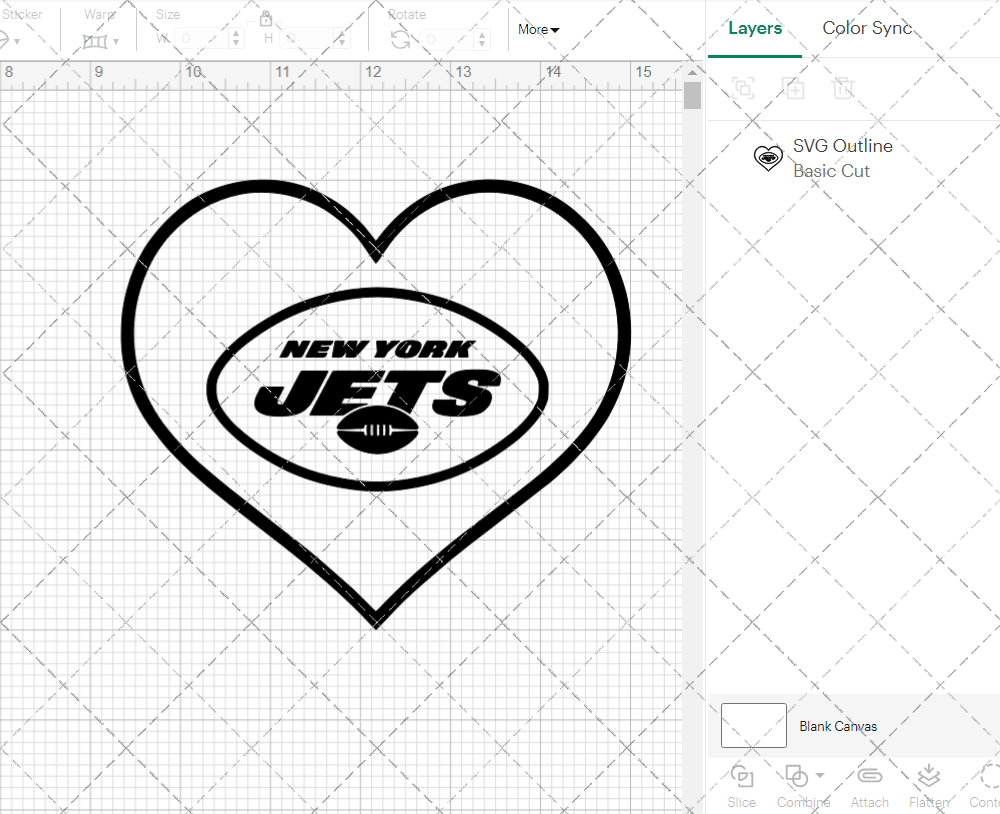Open the Warp dropdown
Image resolution: width=1000 pixels, height=814 pixels.
(101, 41)
